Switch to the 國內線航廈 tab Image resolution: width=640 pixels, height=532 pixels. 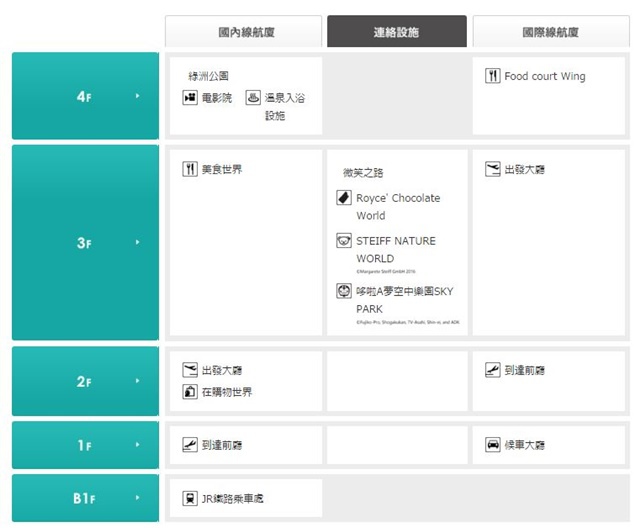[243, 31]
